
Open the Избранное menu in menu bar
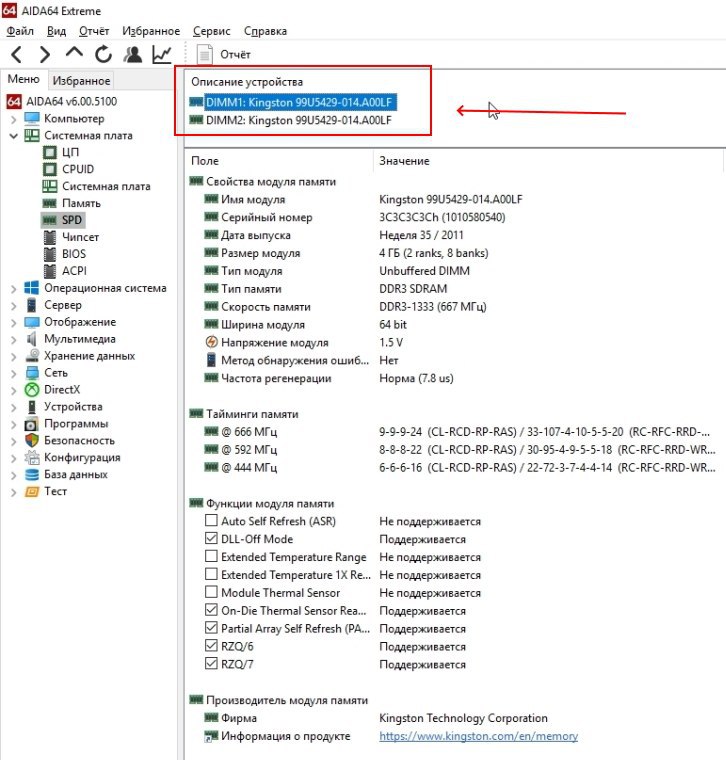(x=151, y=31)
